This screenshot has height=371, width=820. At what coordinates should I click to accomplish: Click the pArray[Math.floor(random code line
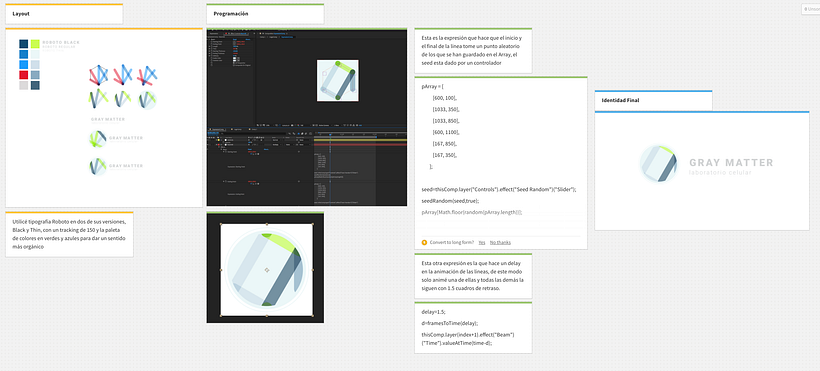click(472, 212)
